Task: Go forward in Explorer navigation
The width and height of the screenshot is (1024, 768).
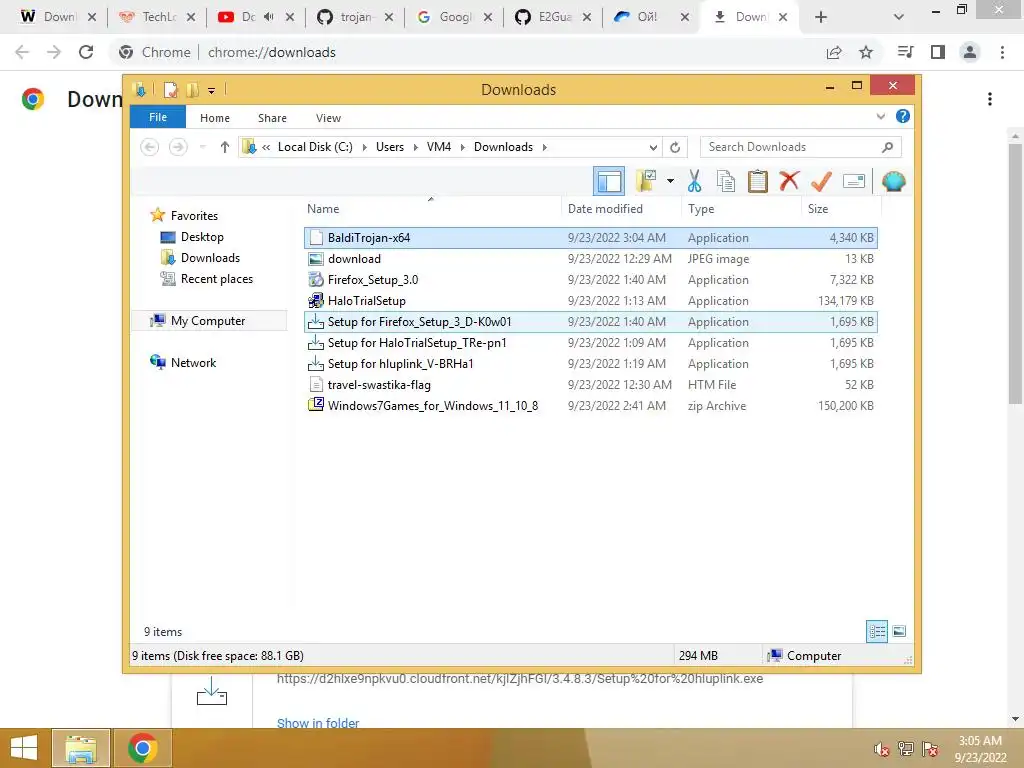Action: [178, 147]
